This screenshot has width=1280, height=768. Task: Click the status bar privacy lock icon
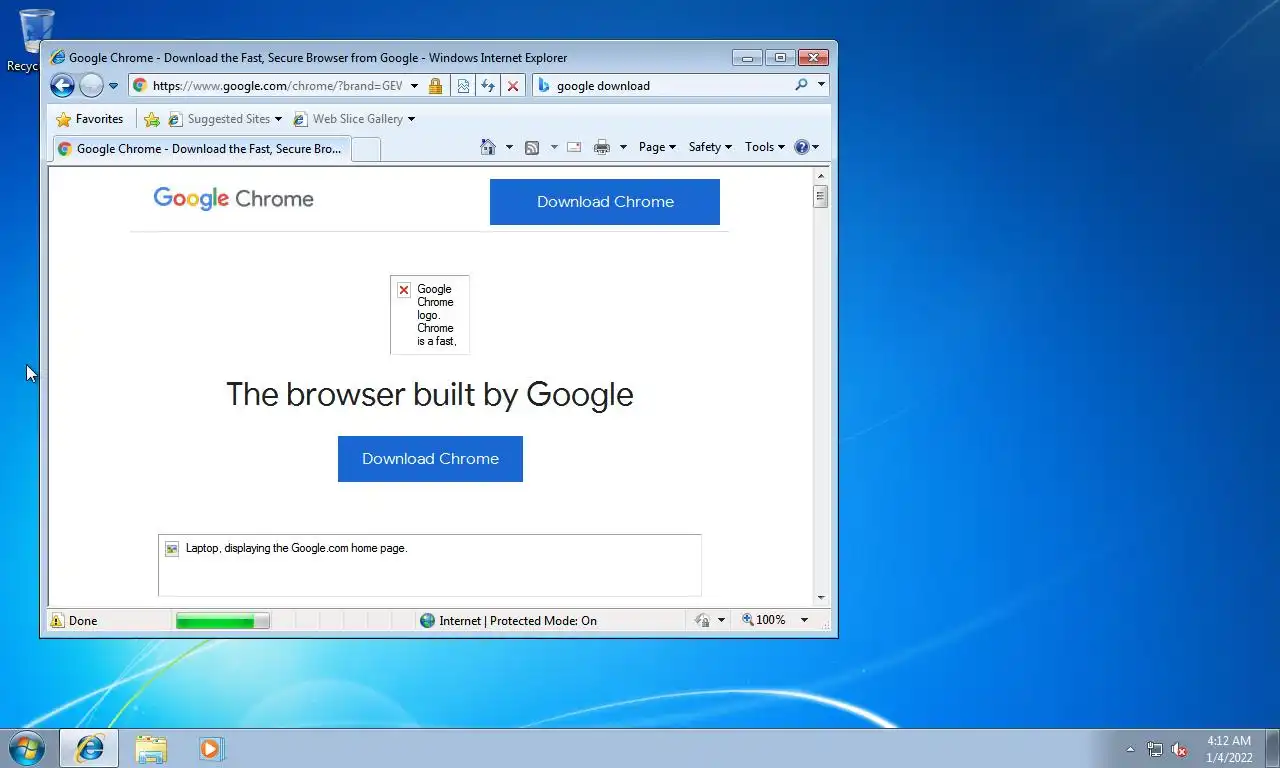click(703, 621)
